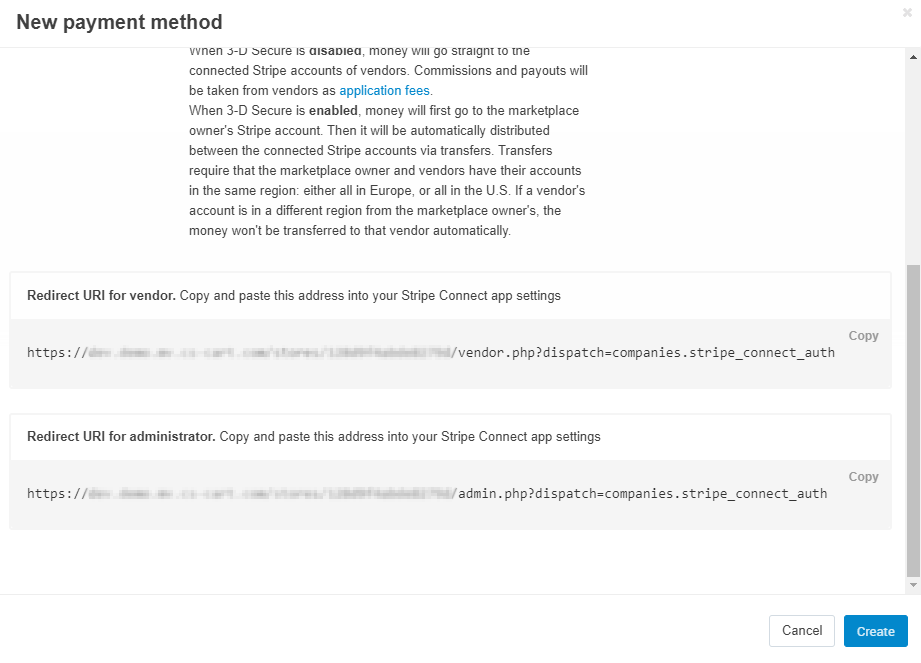The height and width of the screenshot is (663, 921).
Task: Click the https:// prefix of vendor URI
Action: tap(57, 352)
